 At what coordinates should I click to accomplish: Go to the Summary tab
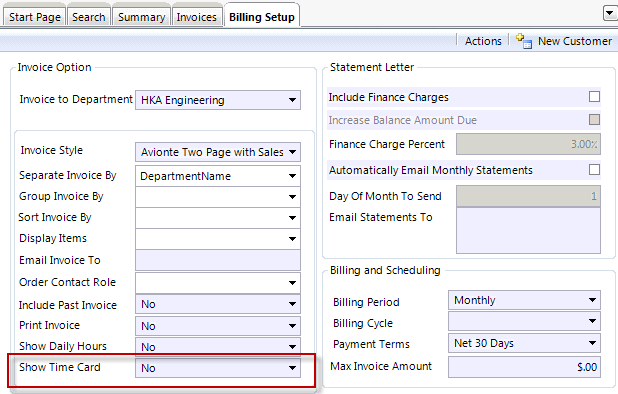[141, 17]
